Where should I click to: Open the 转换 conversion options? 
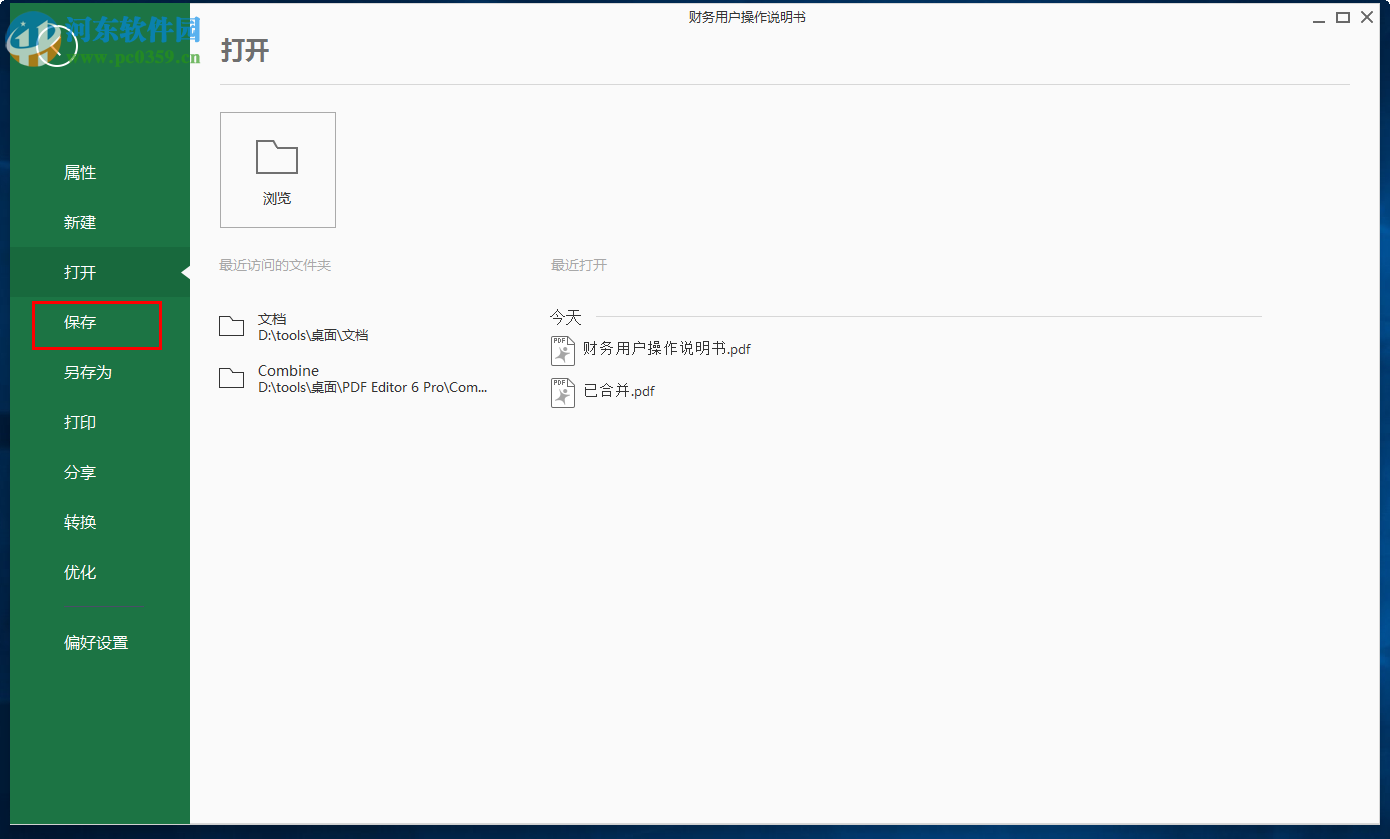(x=80, y=522)
